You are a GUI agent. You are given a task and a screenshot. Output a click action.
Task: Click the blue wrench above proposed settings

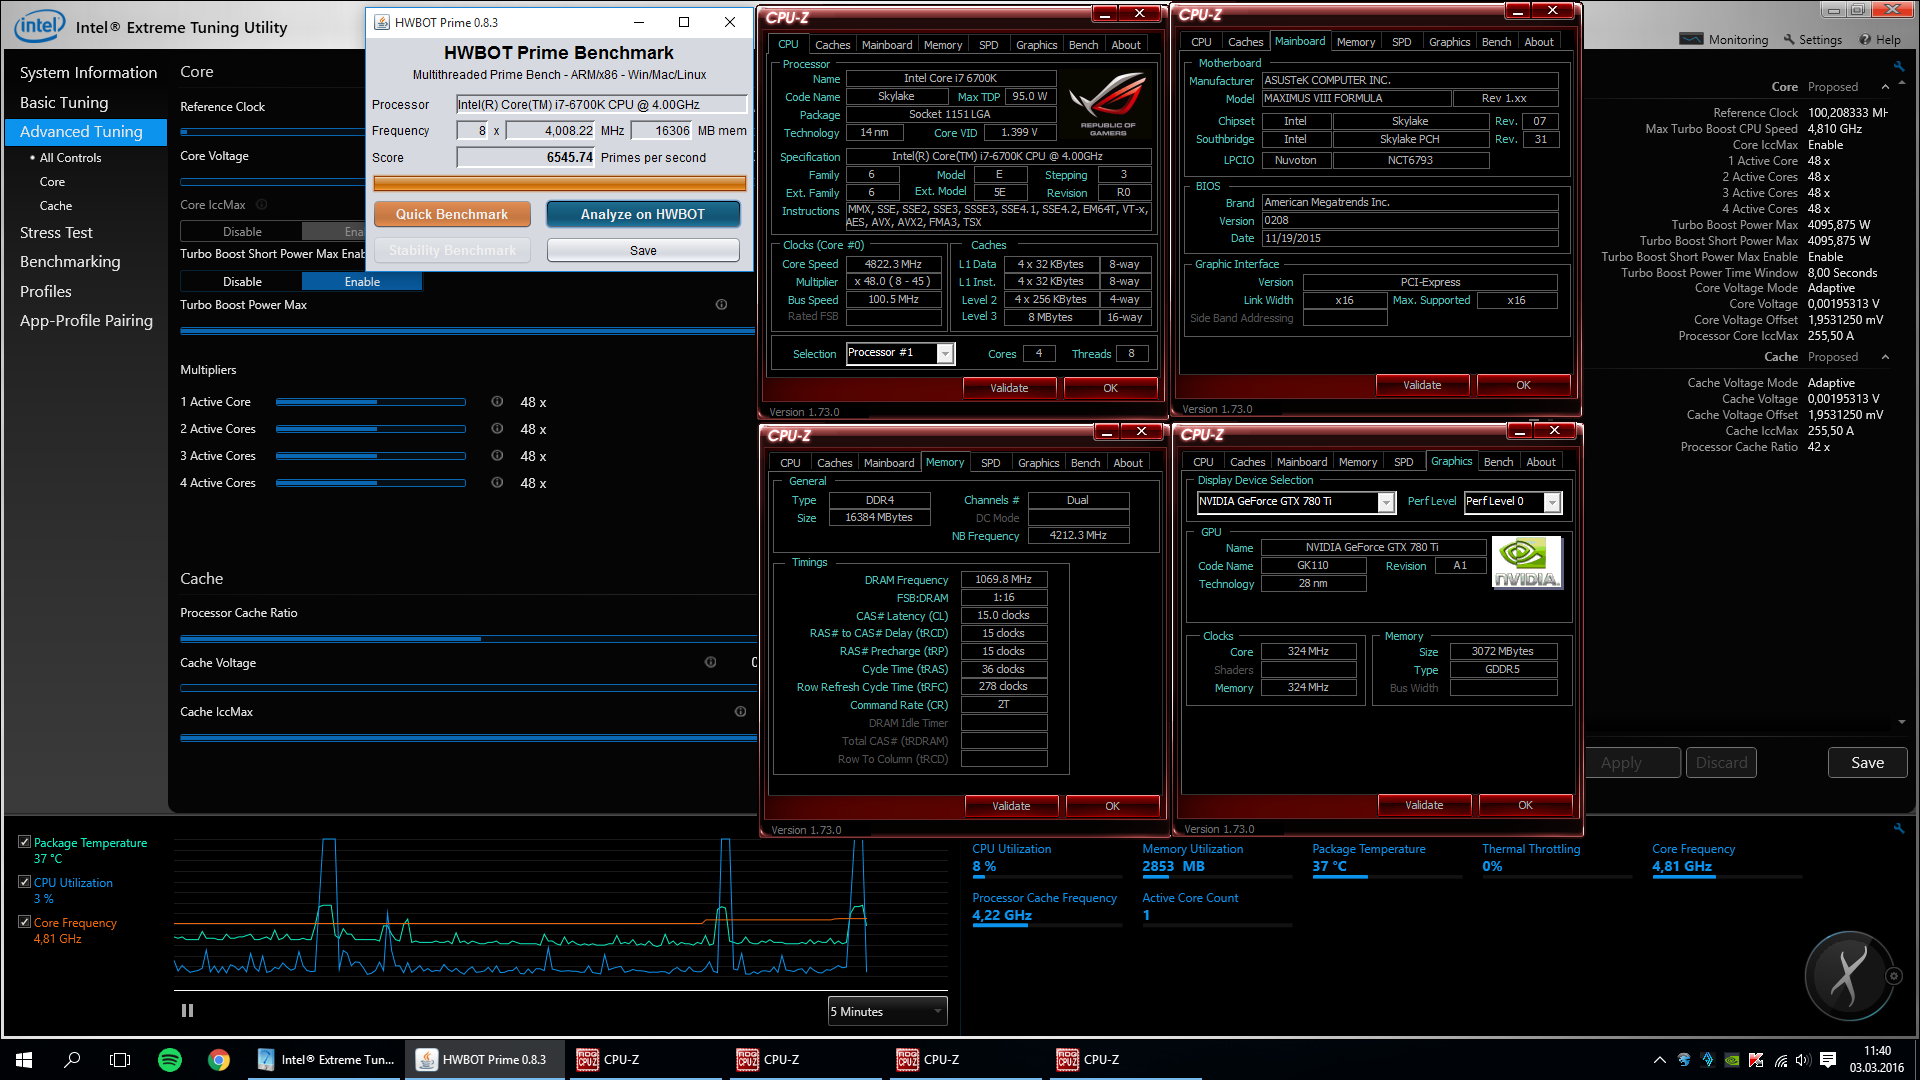(1898, 66)
